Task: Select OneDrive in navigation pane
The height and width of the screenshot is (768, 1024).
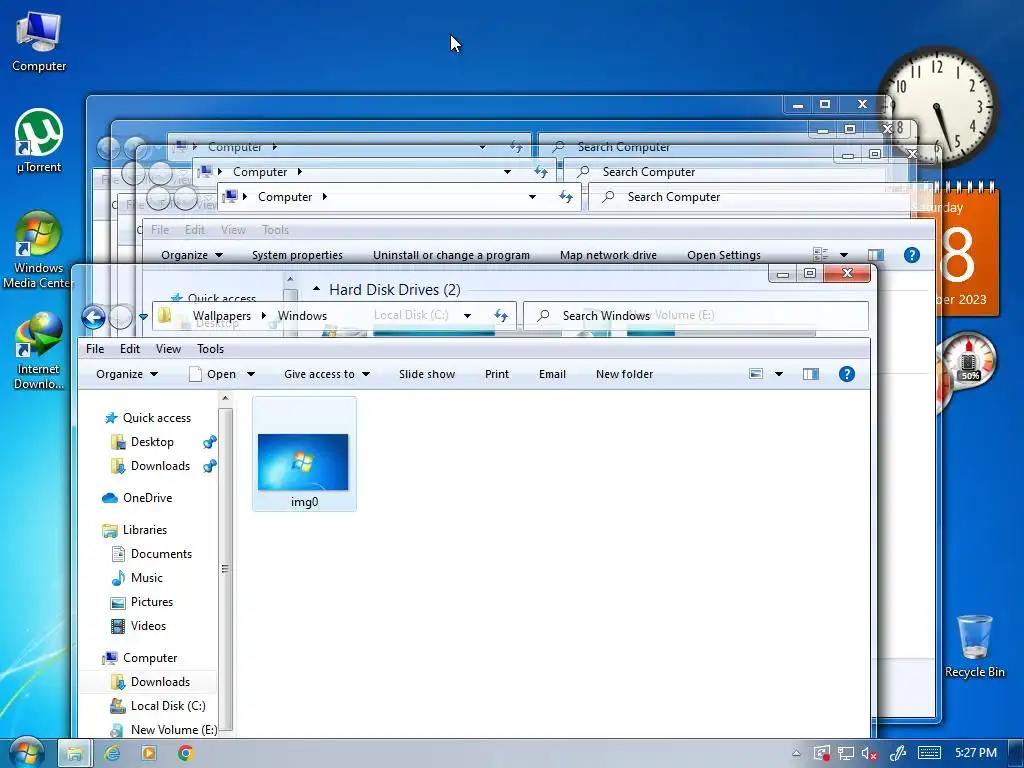Action: (x=147, y=498)
